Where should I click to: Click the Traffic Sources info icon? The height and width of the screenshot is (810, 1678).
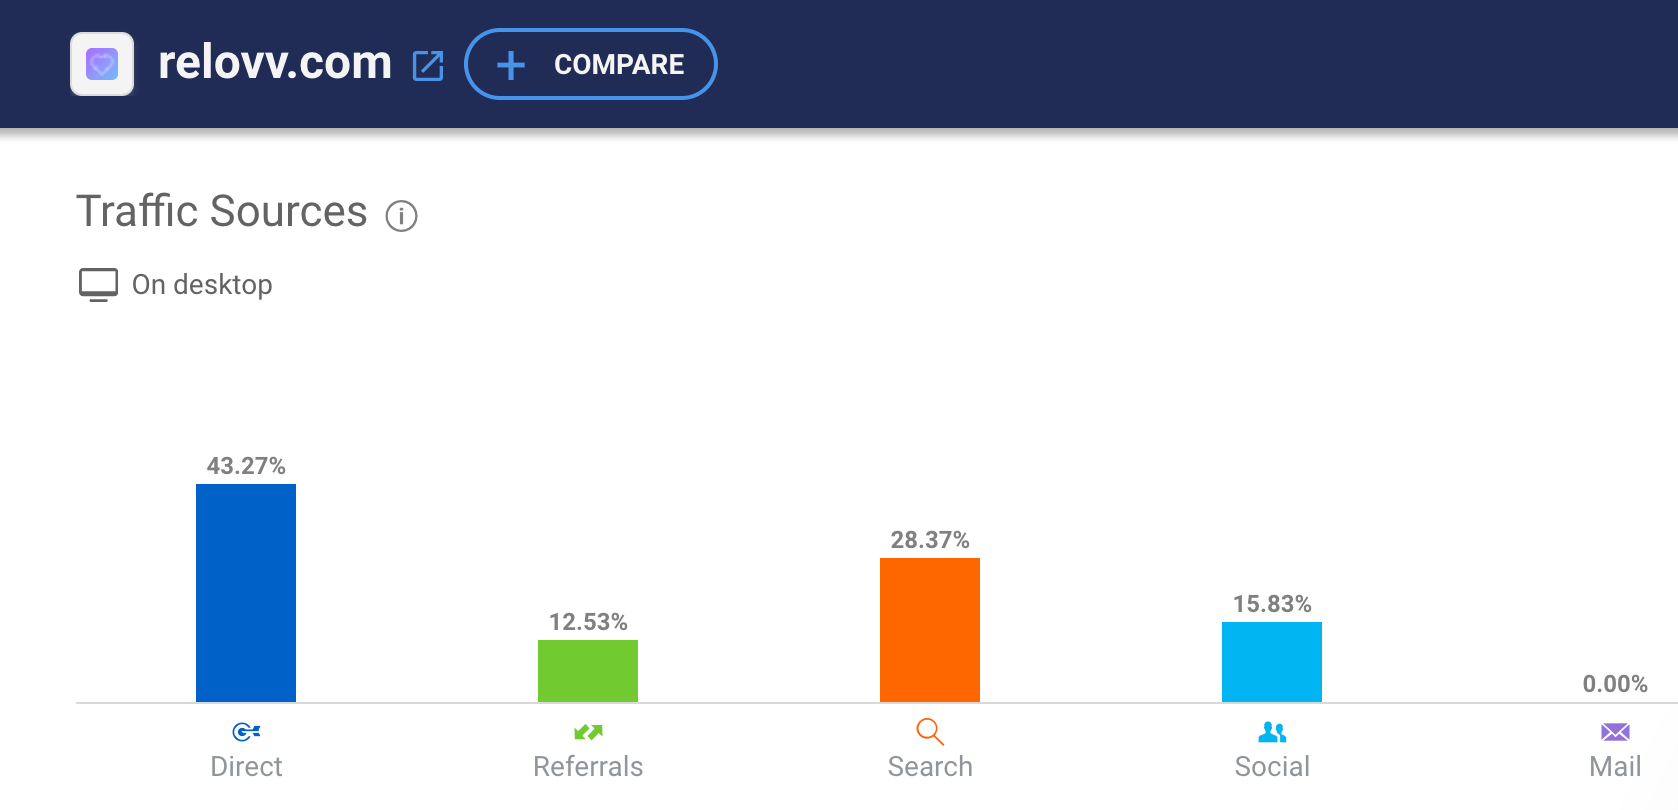tap(401, 216)
